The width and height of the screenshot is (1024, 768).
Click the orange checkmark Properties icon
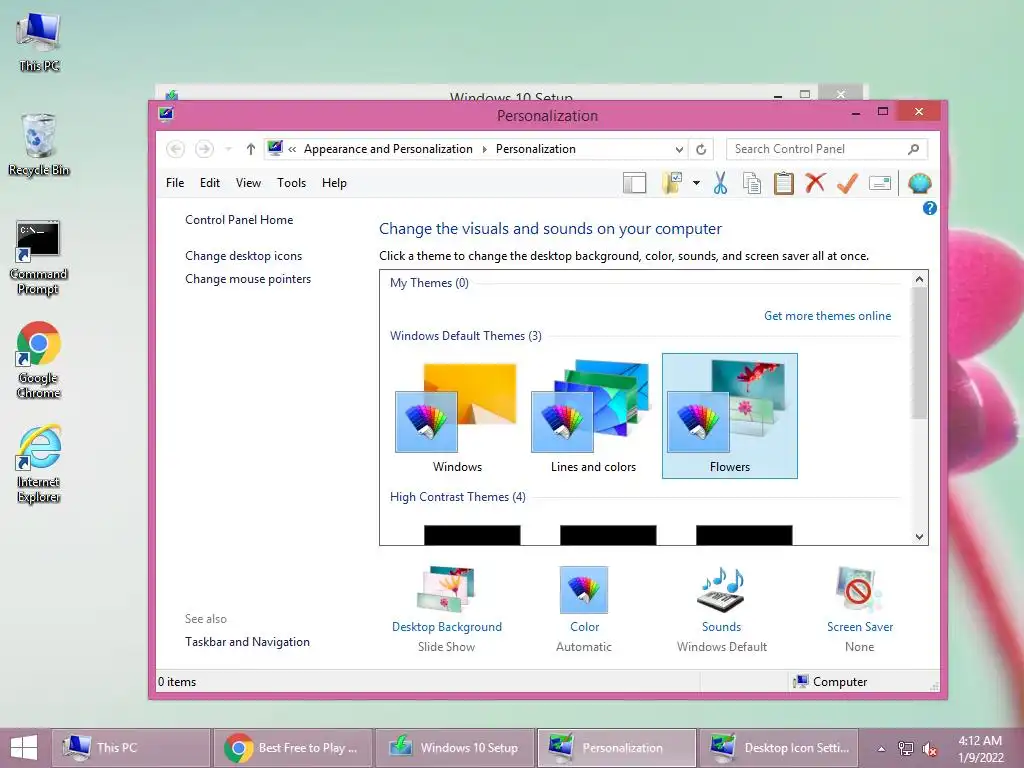[x=847, y=184]
